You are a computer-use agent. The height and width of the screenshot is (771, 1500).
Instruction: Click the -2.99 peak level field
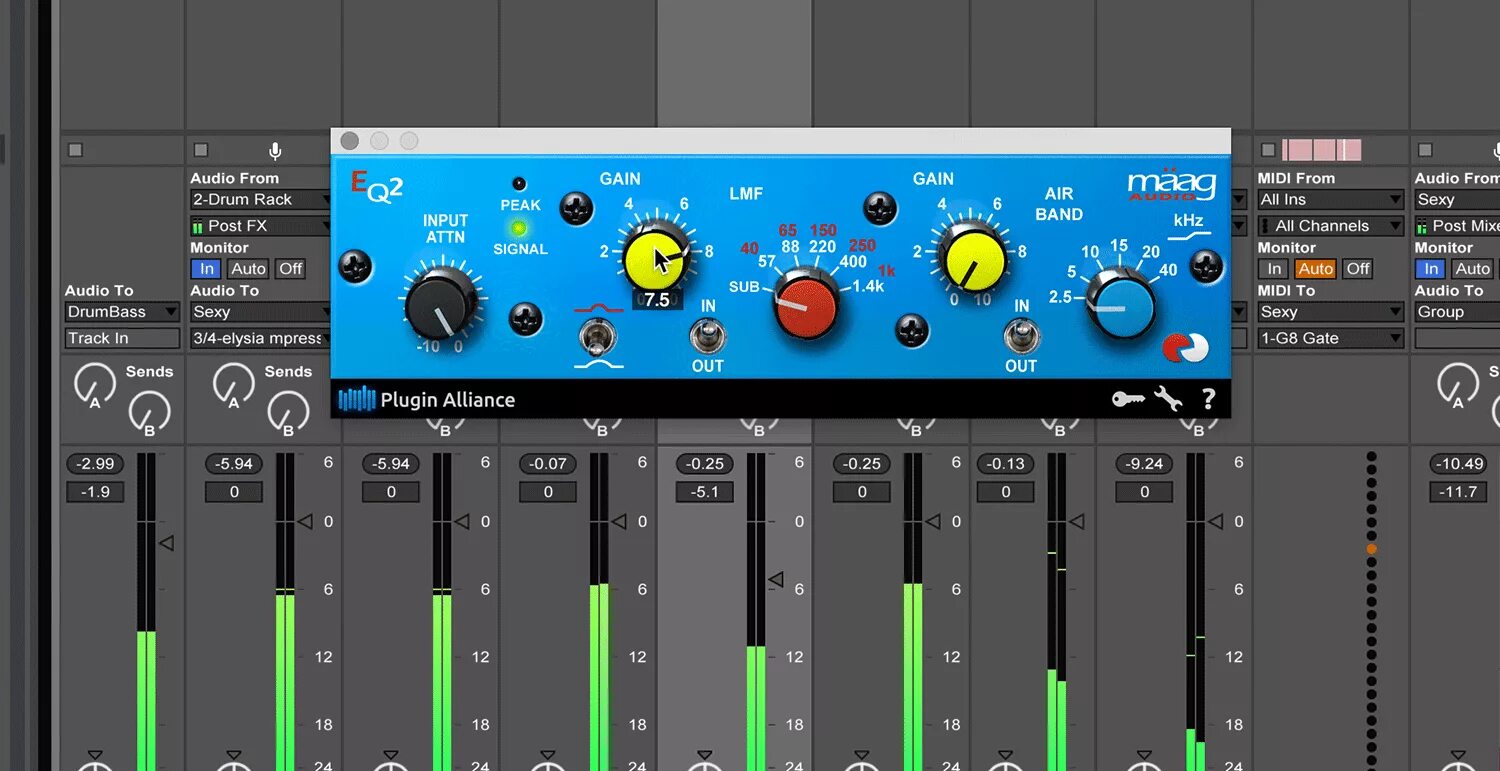coord(95,464)
